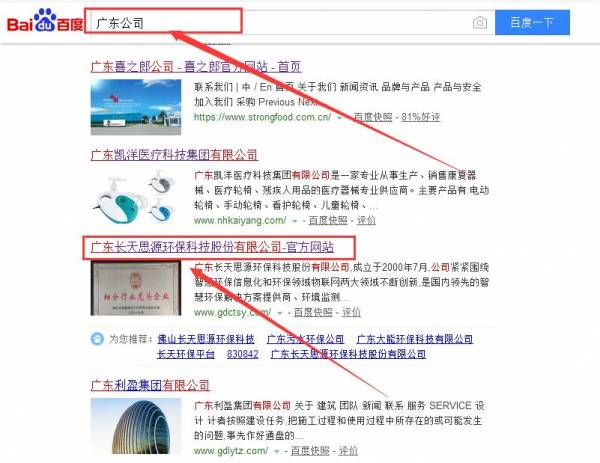Click the 百度一下 search button

(532, 23)
